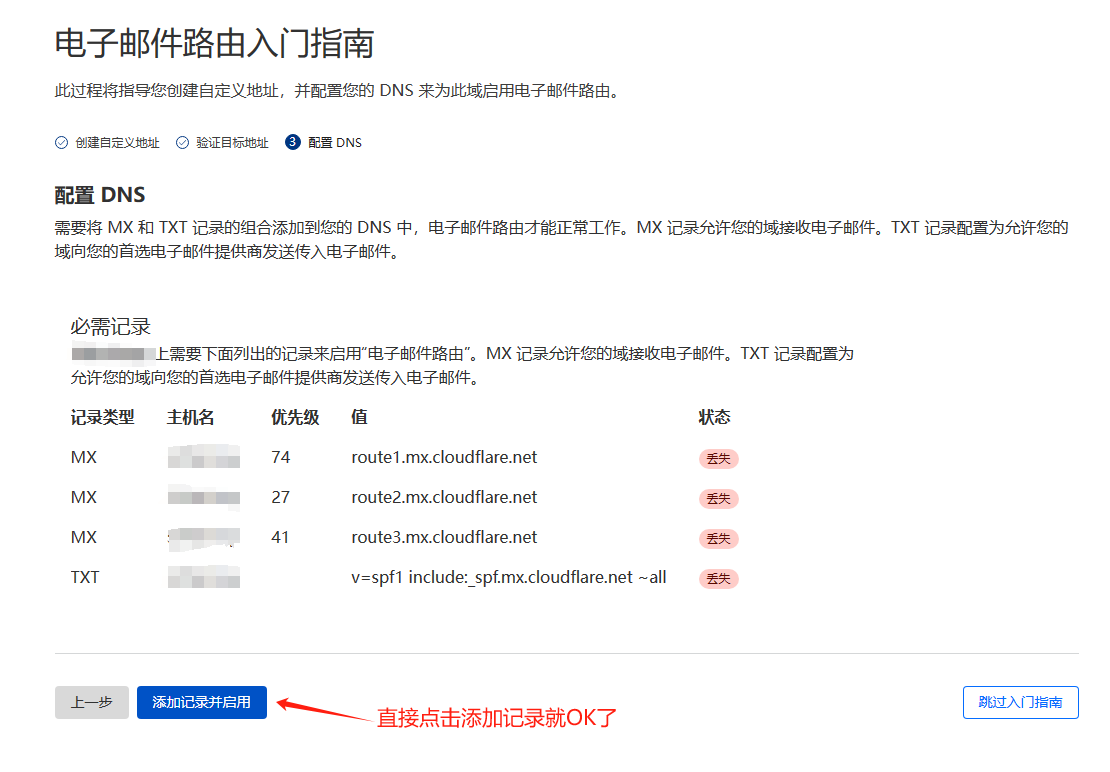
Task: Click priority value 74
Action: pos(280,457)
